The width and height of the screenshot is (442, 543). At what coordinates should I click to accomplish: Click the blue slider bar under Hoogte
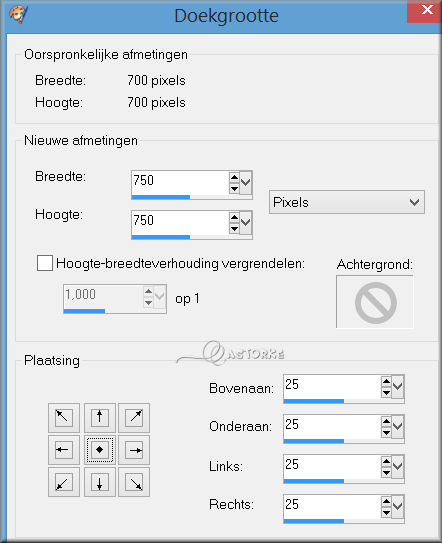pyautogui.click(x=161, y=237)
